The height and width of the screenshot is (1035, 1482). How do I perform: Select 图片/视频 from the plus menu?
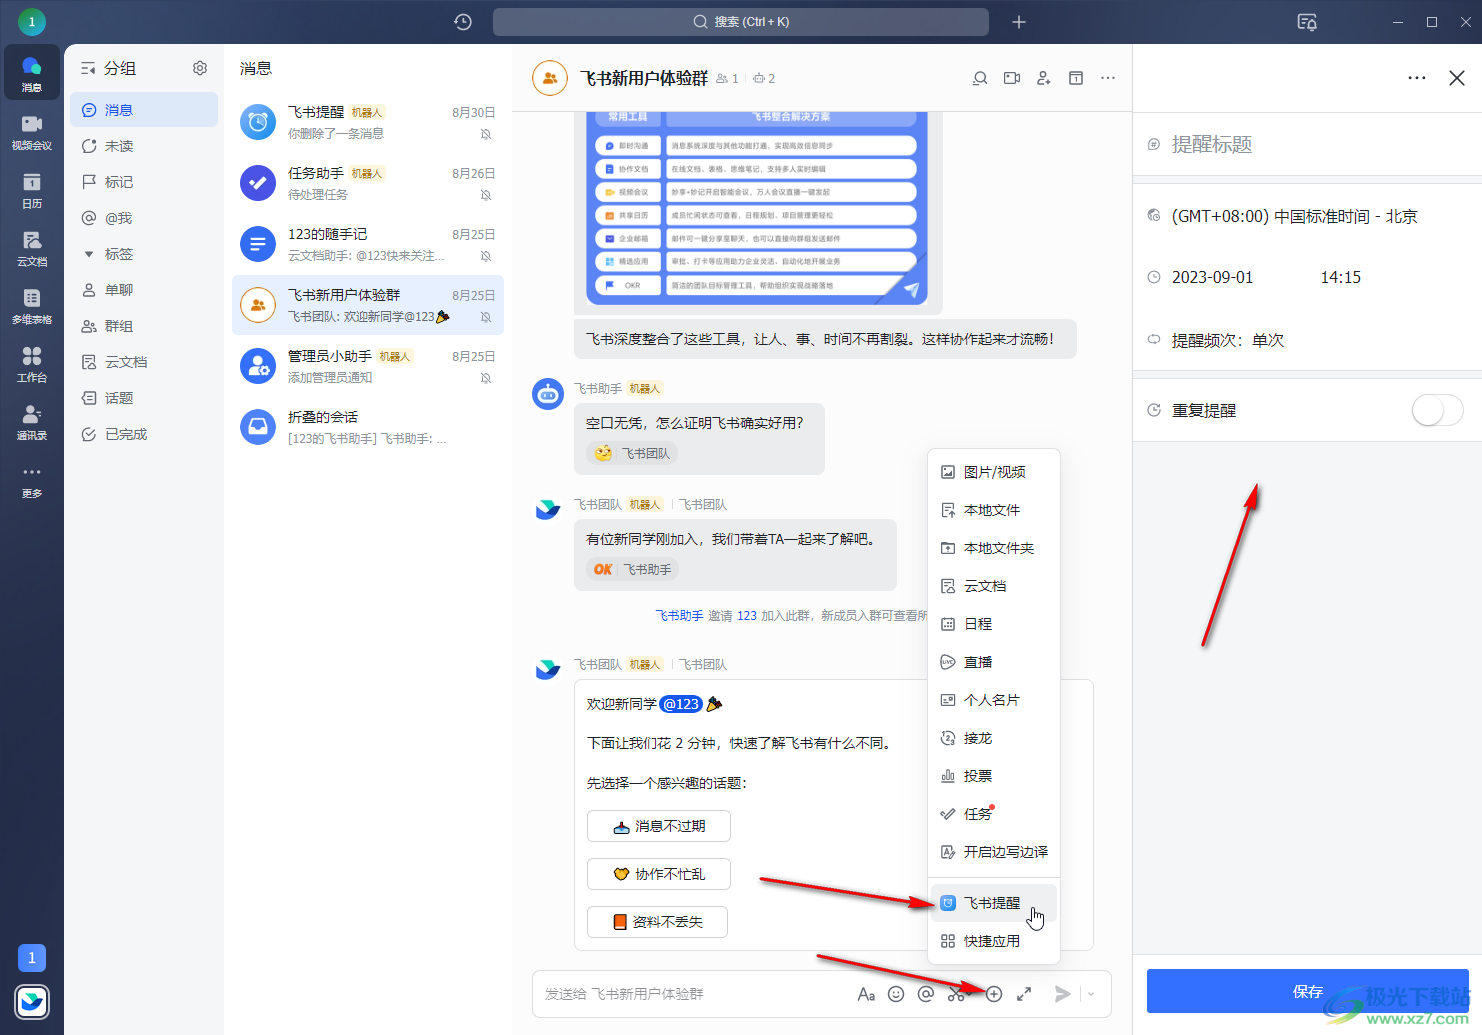(994, 472)
